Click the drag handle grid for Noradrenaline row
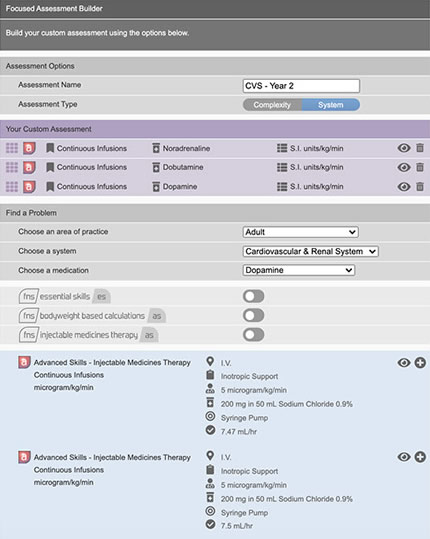This screenshot has height=539, width=430. click(12, 148)
